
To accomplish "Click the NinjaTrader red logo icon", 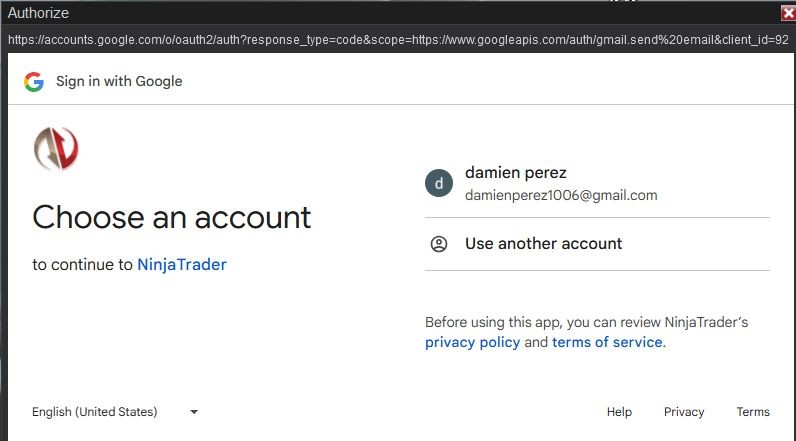I will pos(56,150).
